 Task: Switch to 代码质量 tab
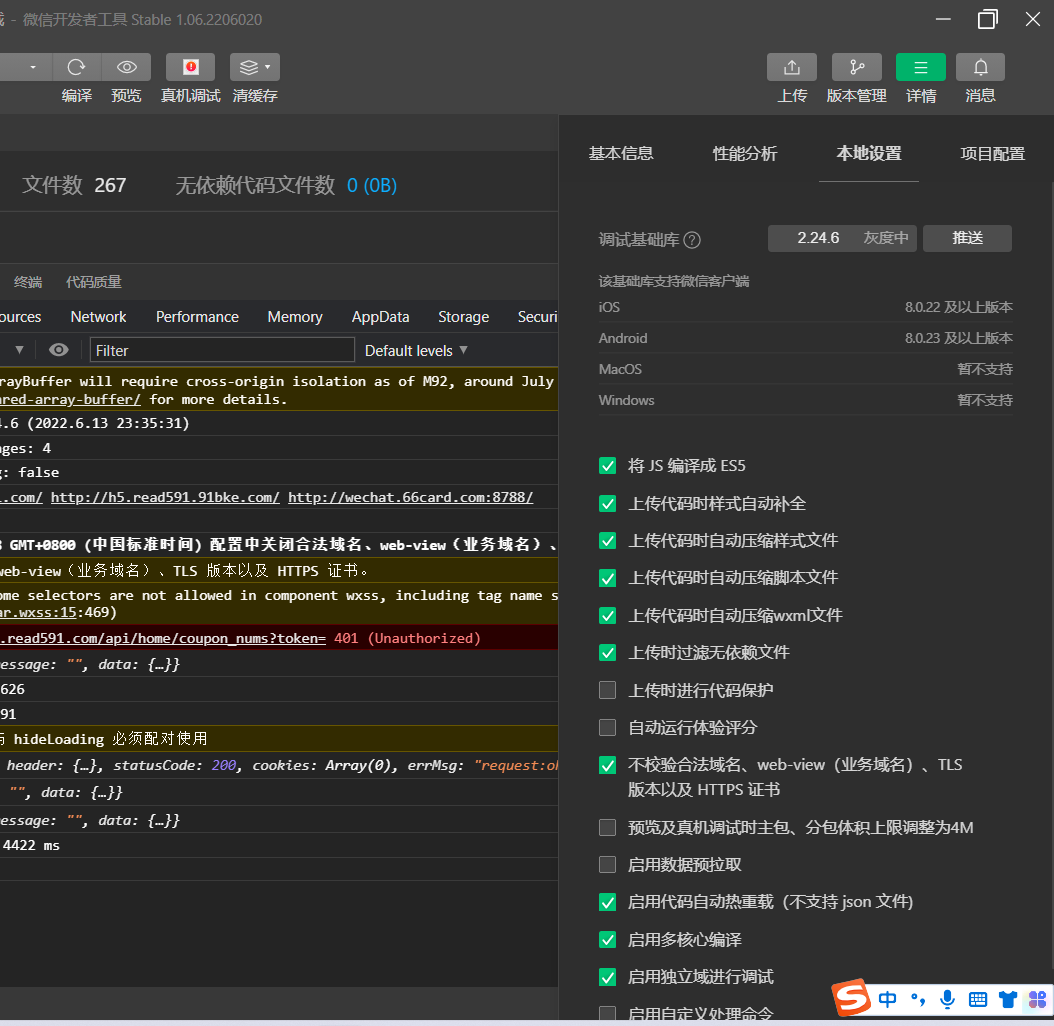pyautogui.click(x=93, y=282)
